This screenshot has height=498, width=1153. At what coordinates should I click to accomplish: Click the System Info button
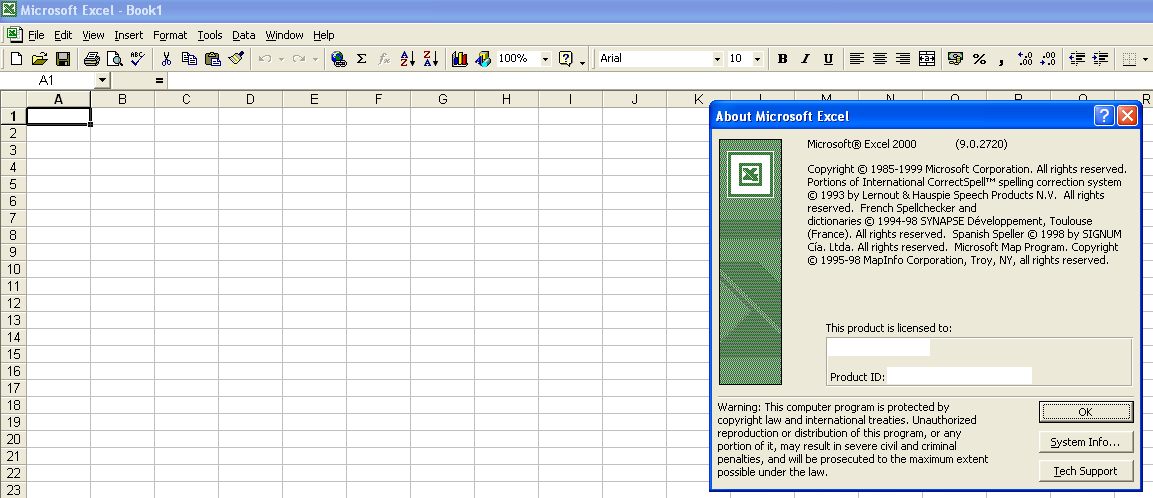click(x=1085, y=442)
